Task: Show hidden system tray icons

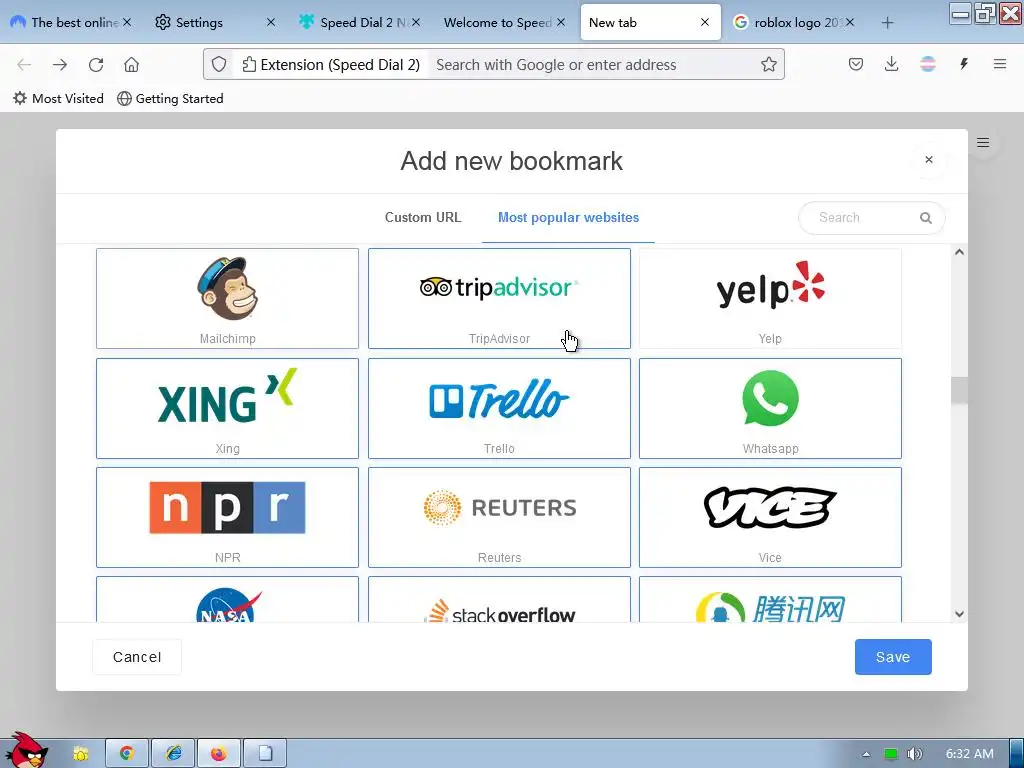Action: (x=866, y=754)
